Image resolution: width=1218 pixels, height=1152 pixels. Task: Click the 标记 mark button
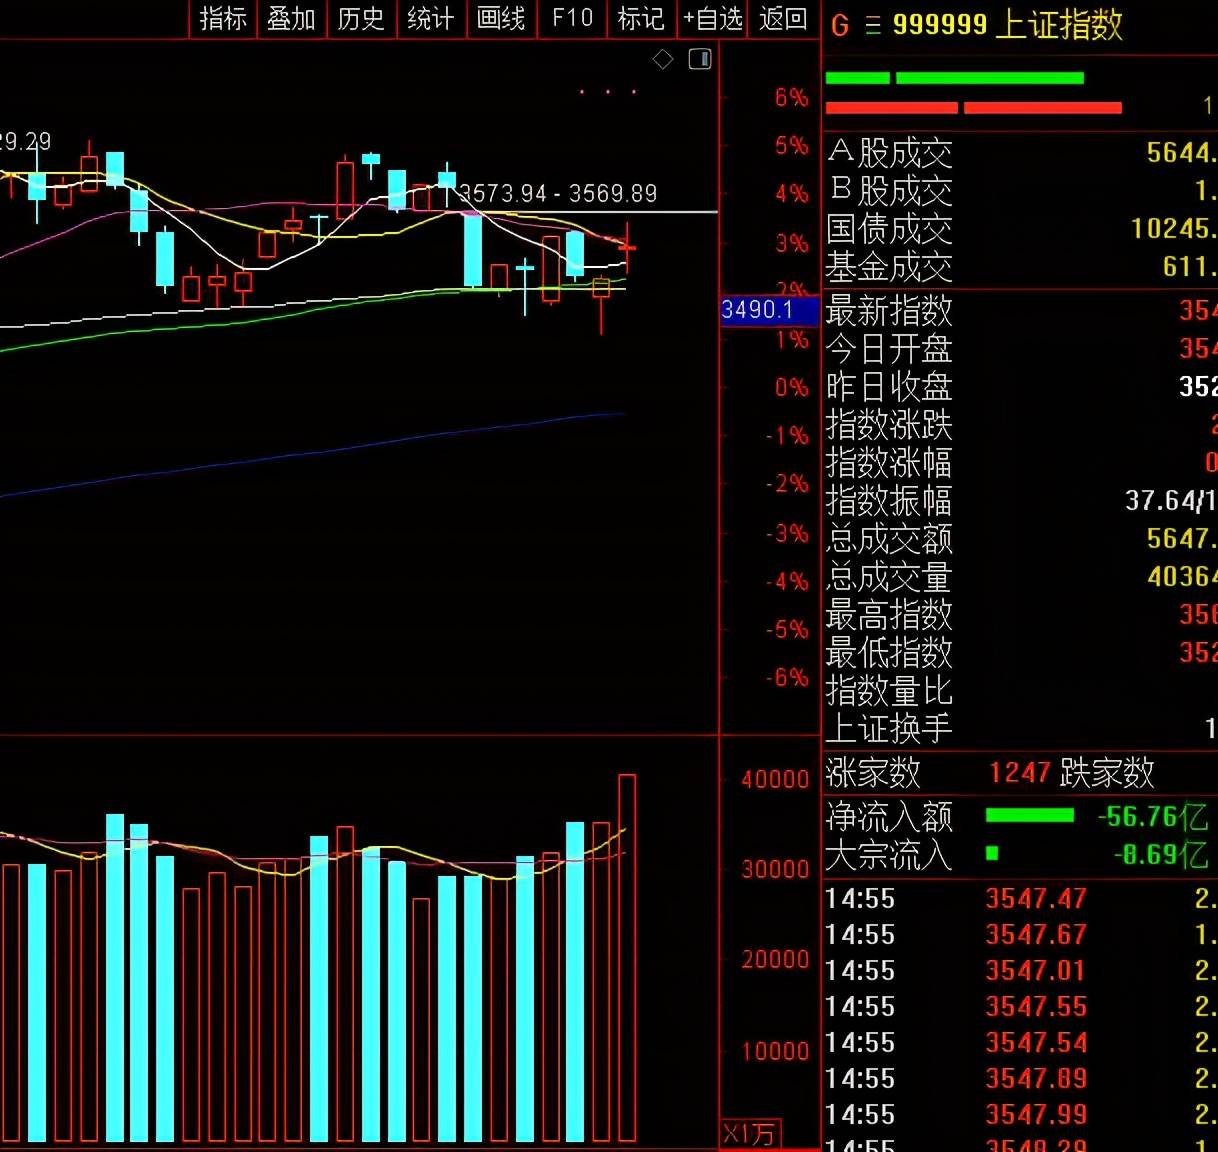[x=641, y=19]
